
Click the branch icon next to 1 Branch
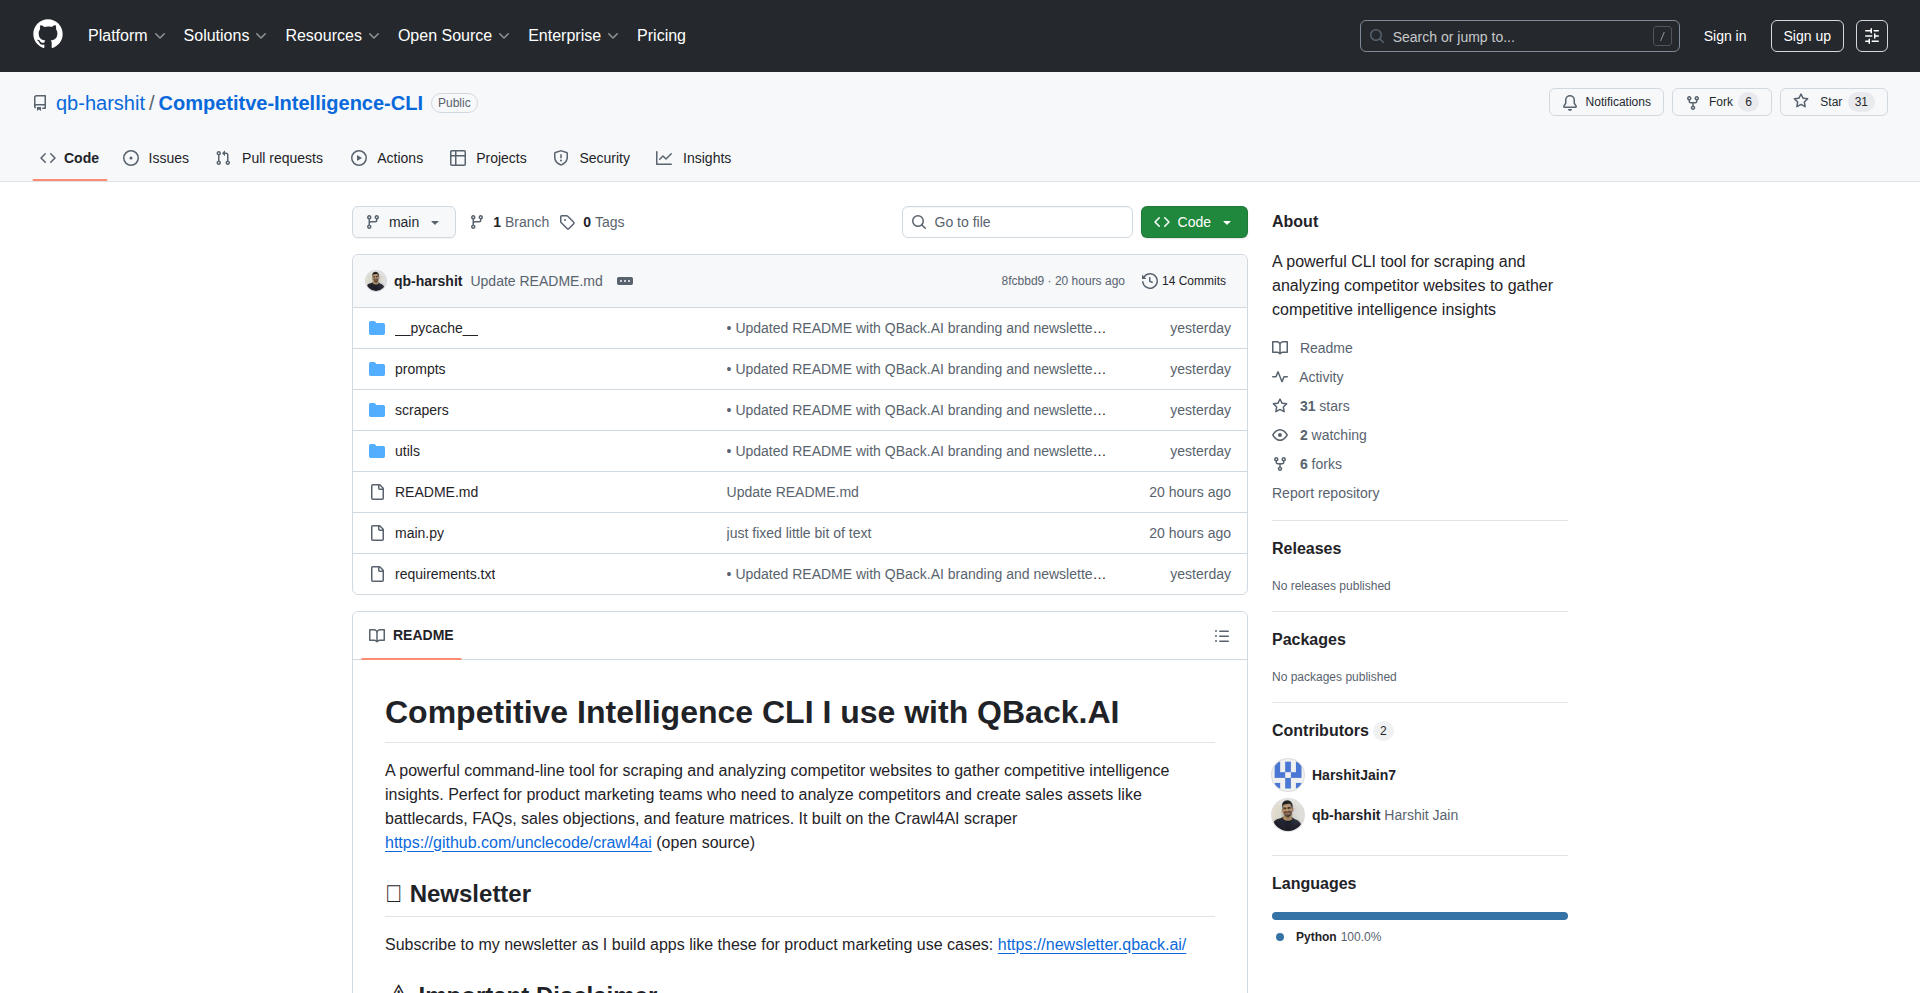(477, 222)
